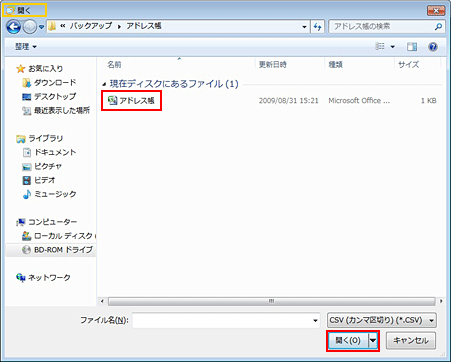Click the ミュージック note icon
451x362 pixels.
pos(27,194)
